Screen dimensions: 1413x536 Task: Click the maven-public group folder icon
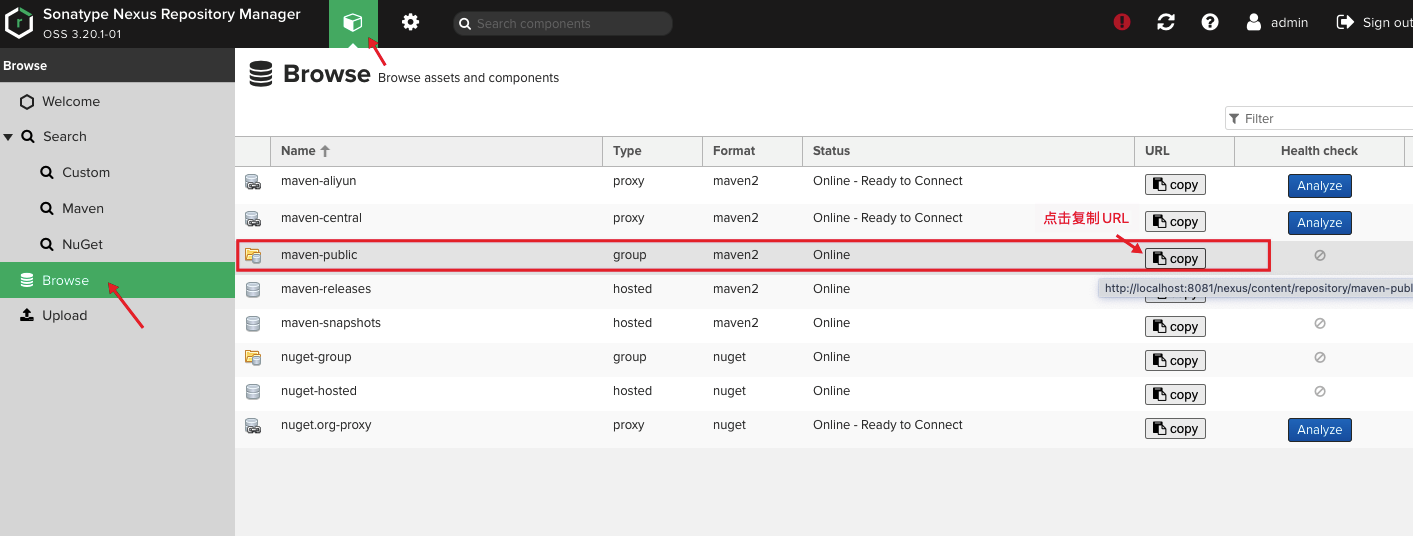click(253, 255)
